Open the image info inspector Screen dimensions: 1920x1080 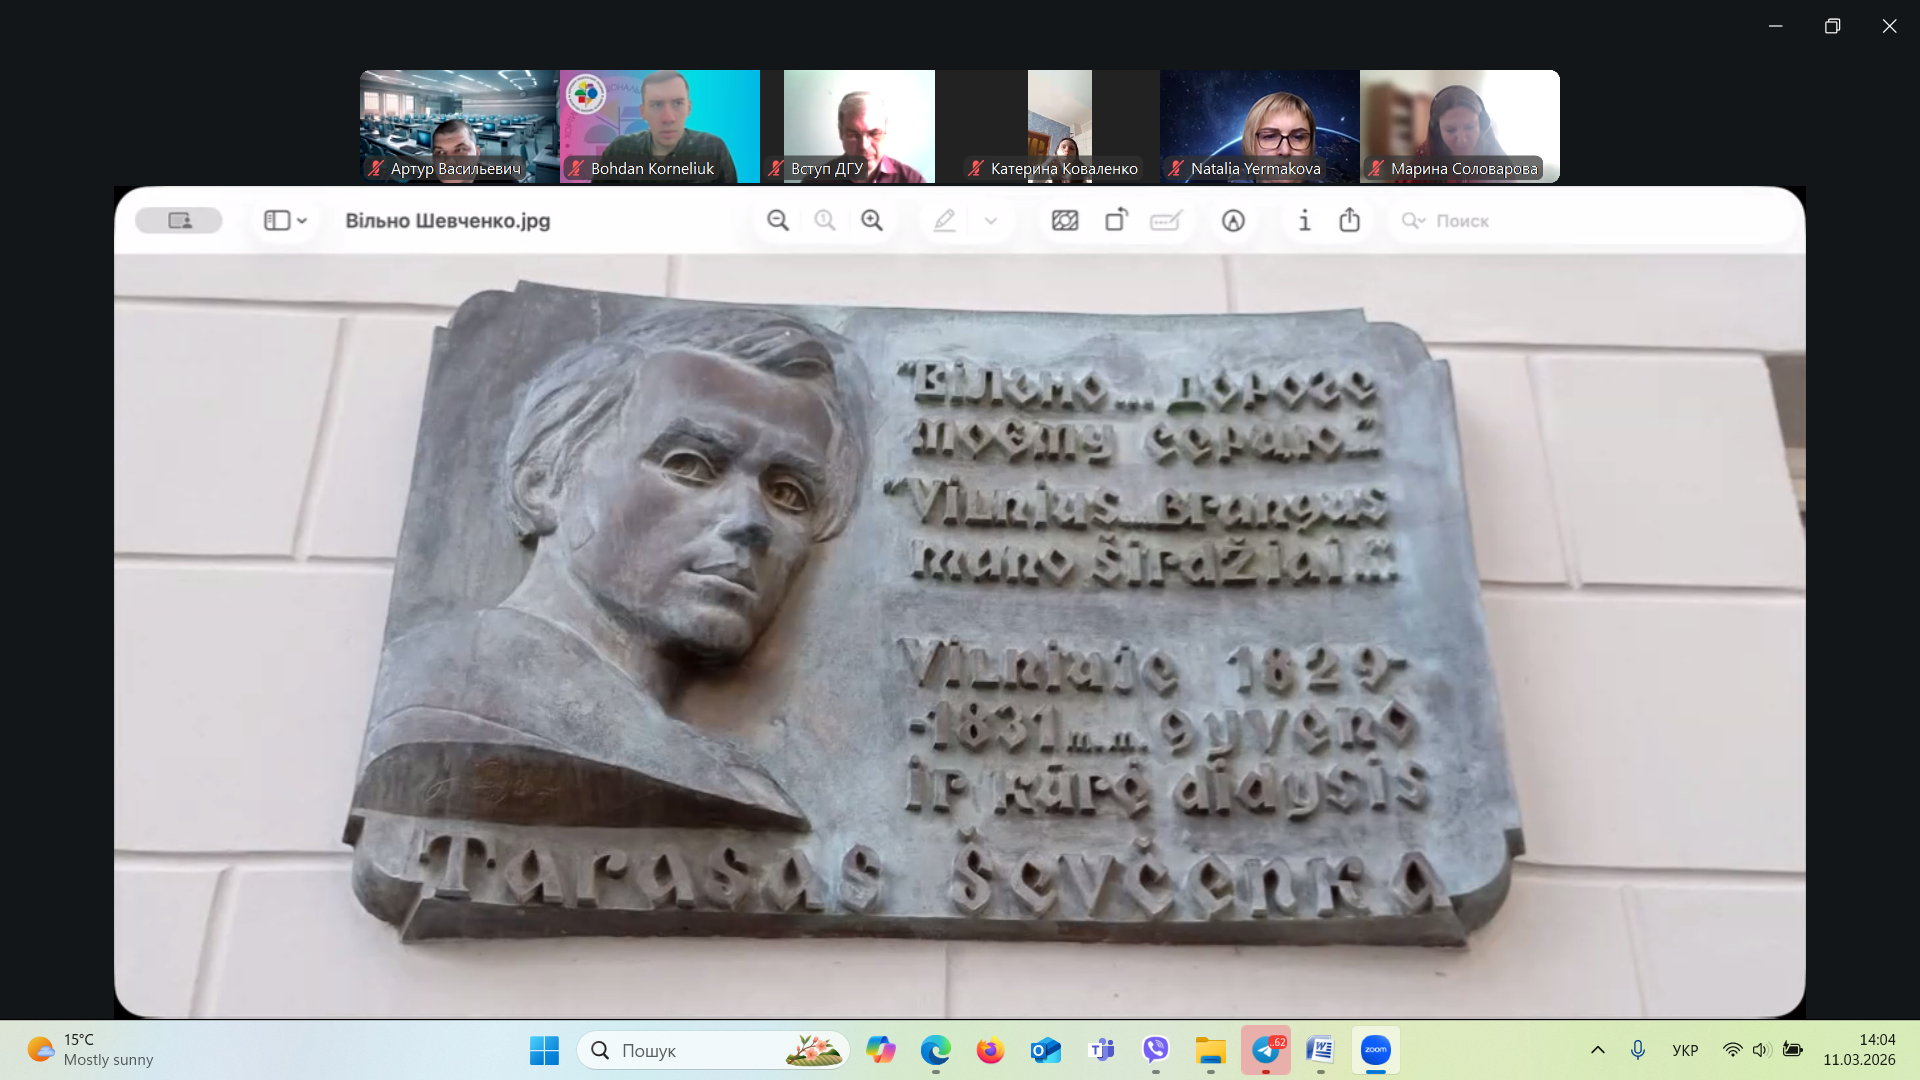tap(1304, 221)
